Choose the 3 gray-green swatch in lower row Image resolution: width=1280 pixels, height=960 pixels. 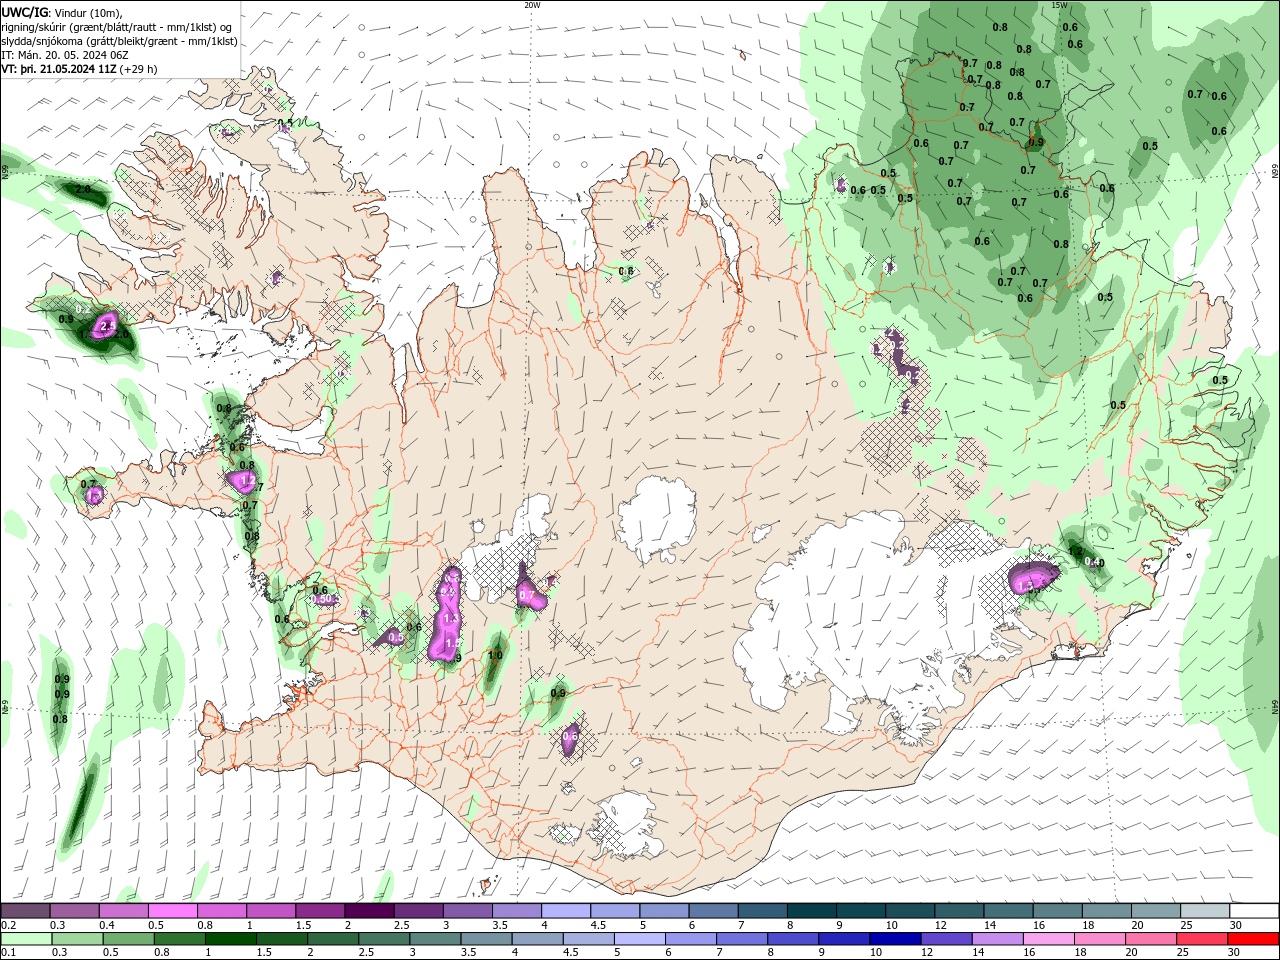(x=435, y=939)
